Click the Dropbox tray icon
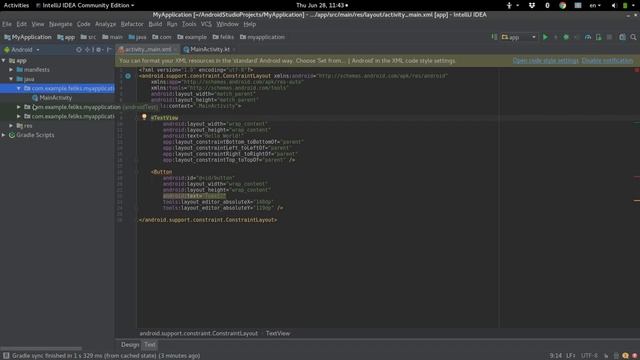640x360 pixels. [531, 5]
